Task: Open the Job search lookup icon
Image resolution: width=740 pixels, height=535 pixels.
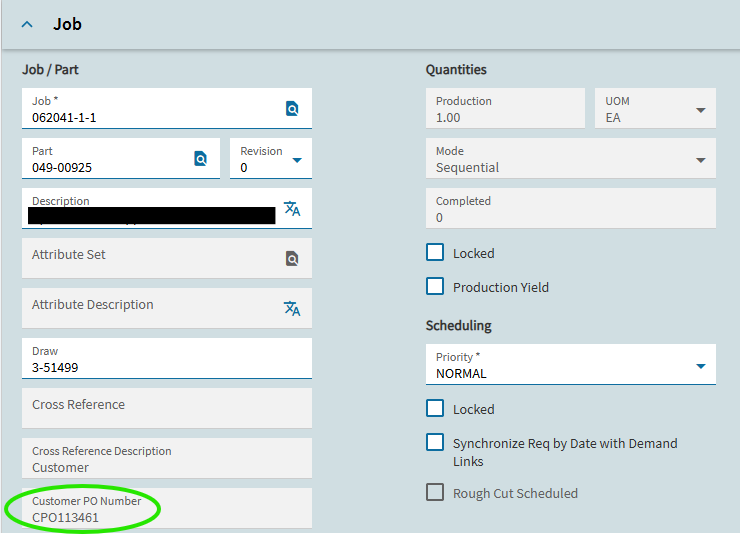Action: click(x=292, y=109)
